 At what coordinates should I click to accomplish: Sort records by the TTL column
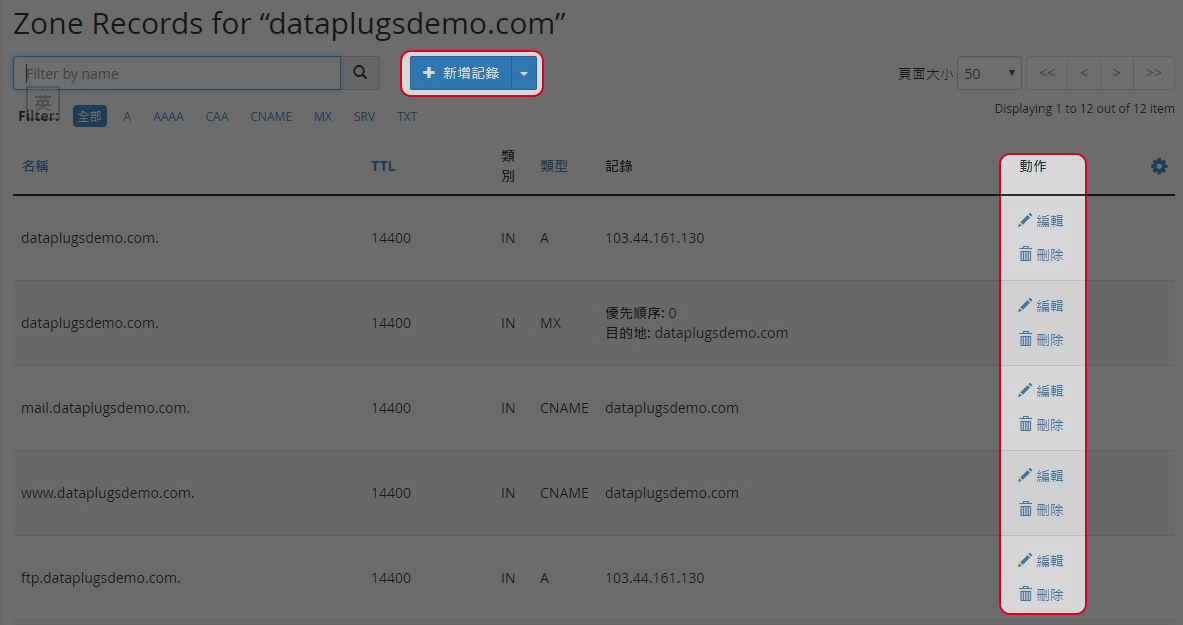pyautogui.click(x=383, y=166)
